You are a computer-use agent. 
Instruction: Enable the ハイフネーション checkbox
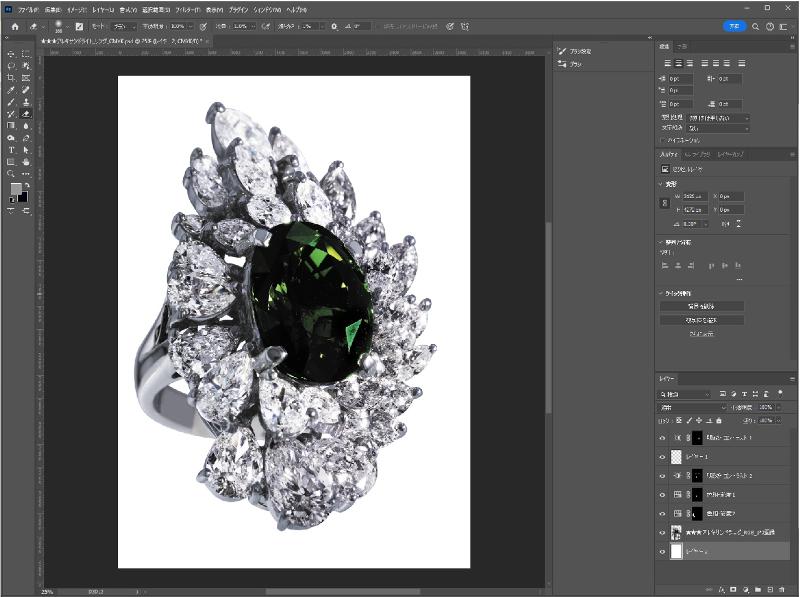pos(664,140)
